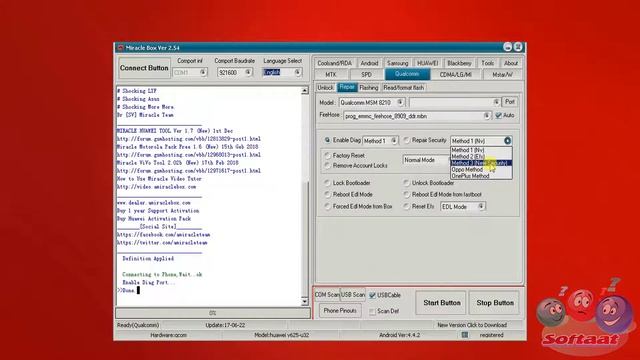Image resolution: width=640 pixels, height=360 pixels.
Task: Choose highlighted Method 3 list item
Action: point(481,163)
